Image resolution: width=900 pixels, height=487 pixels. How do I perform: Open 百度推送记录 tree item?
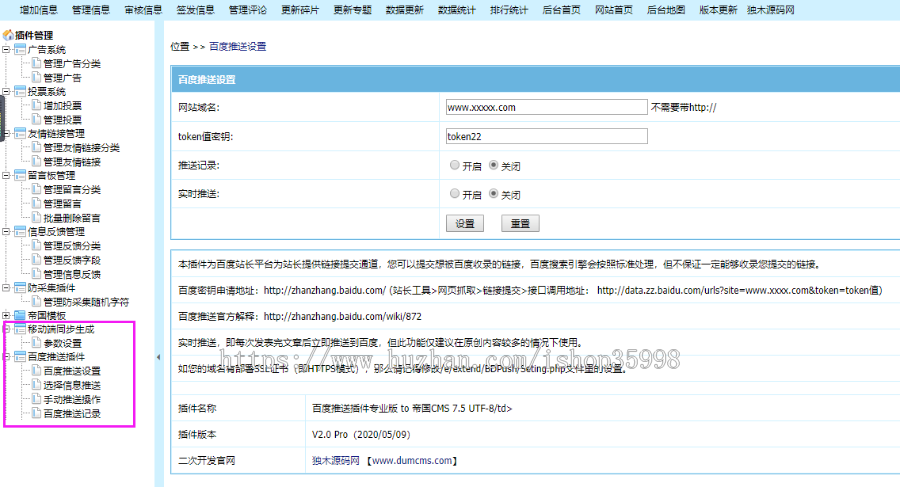click(x=72, y=413)
